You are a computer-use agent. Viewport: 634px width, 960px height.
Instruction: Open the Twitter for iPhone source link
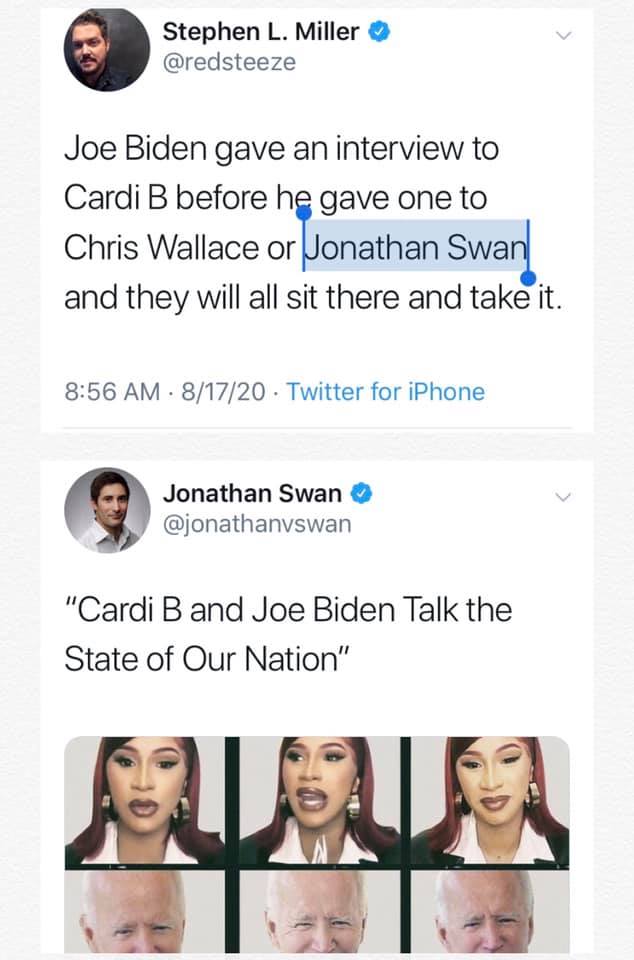[386, 391]
